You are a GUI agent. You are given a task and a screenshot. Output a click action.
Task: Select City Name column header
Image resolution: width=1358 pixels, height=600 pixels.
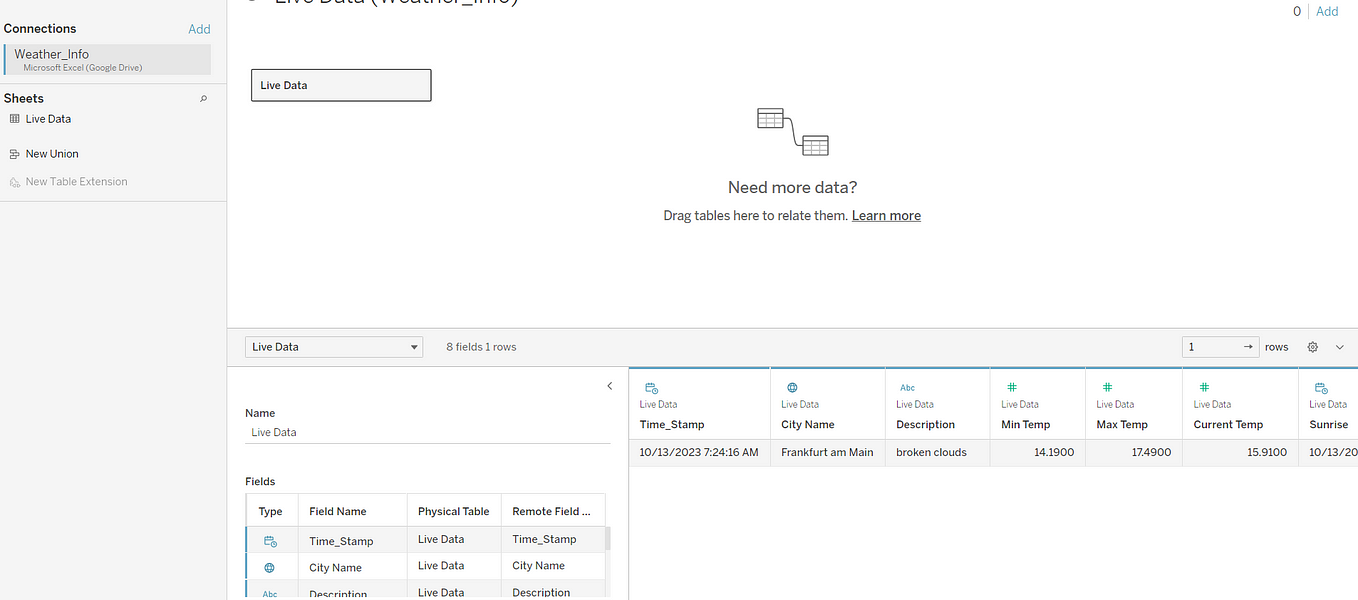coord(808,425)
